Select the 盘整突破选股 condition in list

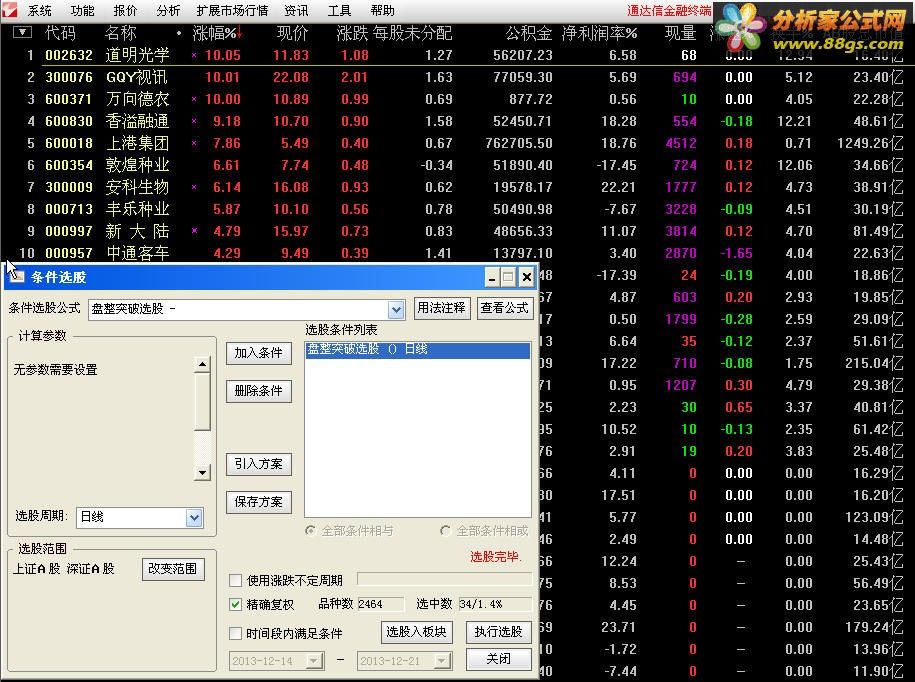[x=418, y=349]
